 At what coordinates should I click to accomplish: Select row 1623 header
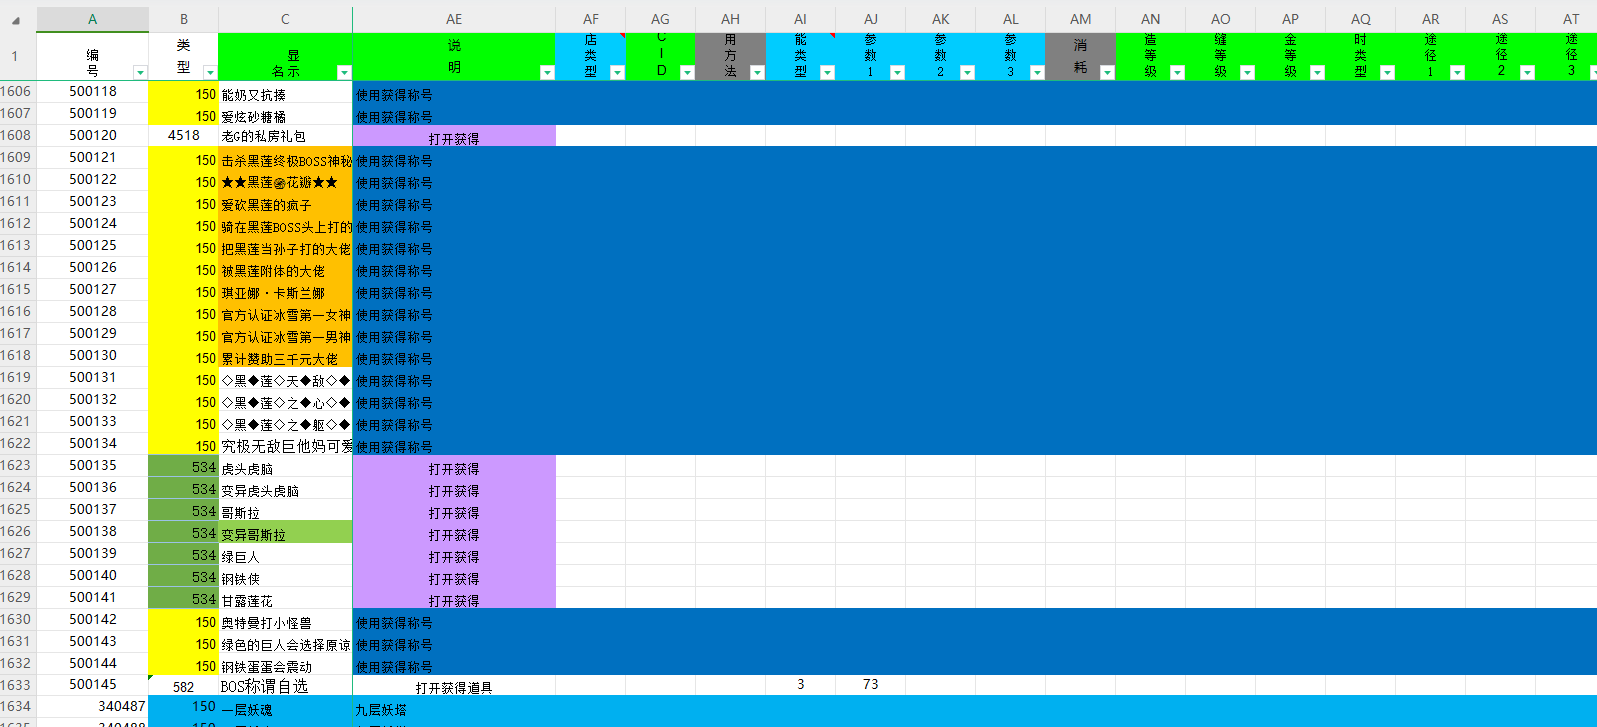[x=17, y=465]
